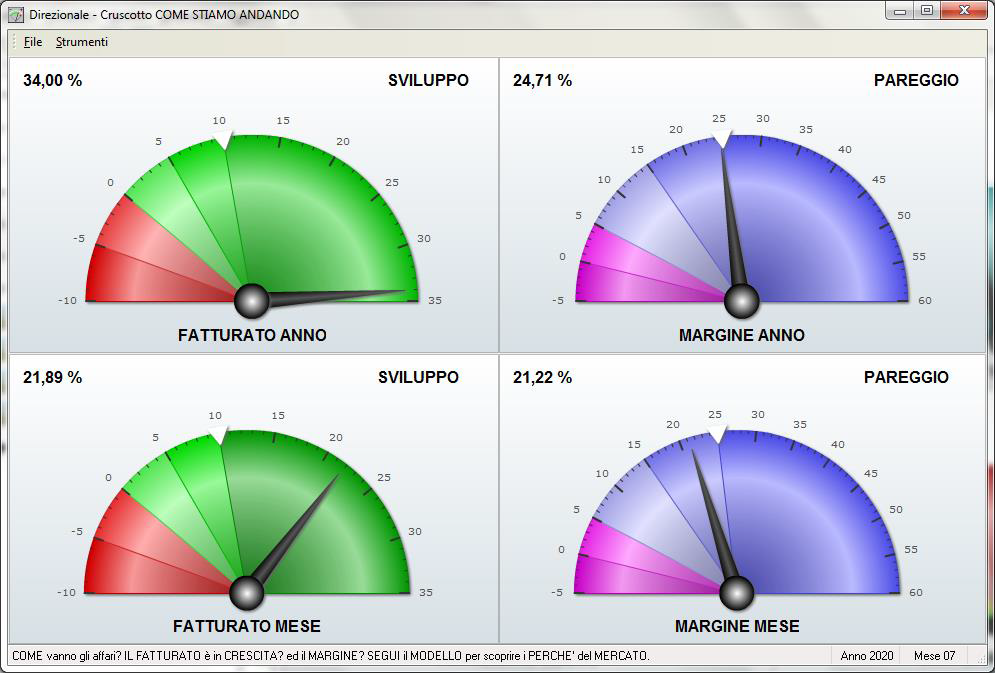Click the 60 scale label on Margine Anno gauge
The height and width of the screenshot is (673, 995).
click(925, 301)
